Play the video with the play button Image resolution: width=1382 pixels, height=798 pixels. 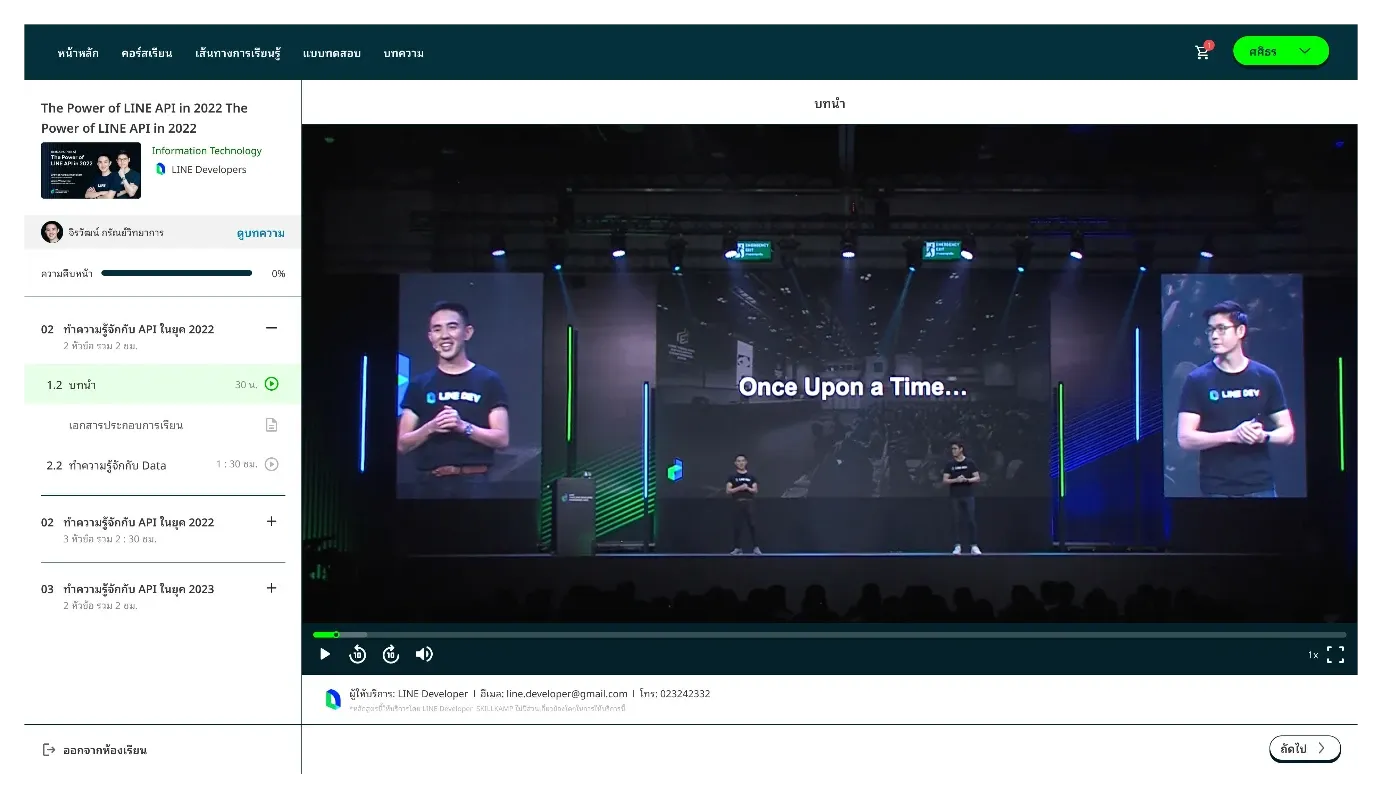[325, 654]
